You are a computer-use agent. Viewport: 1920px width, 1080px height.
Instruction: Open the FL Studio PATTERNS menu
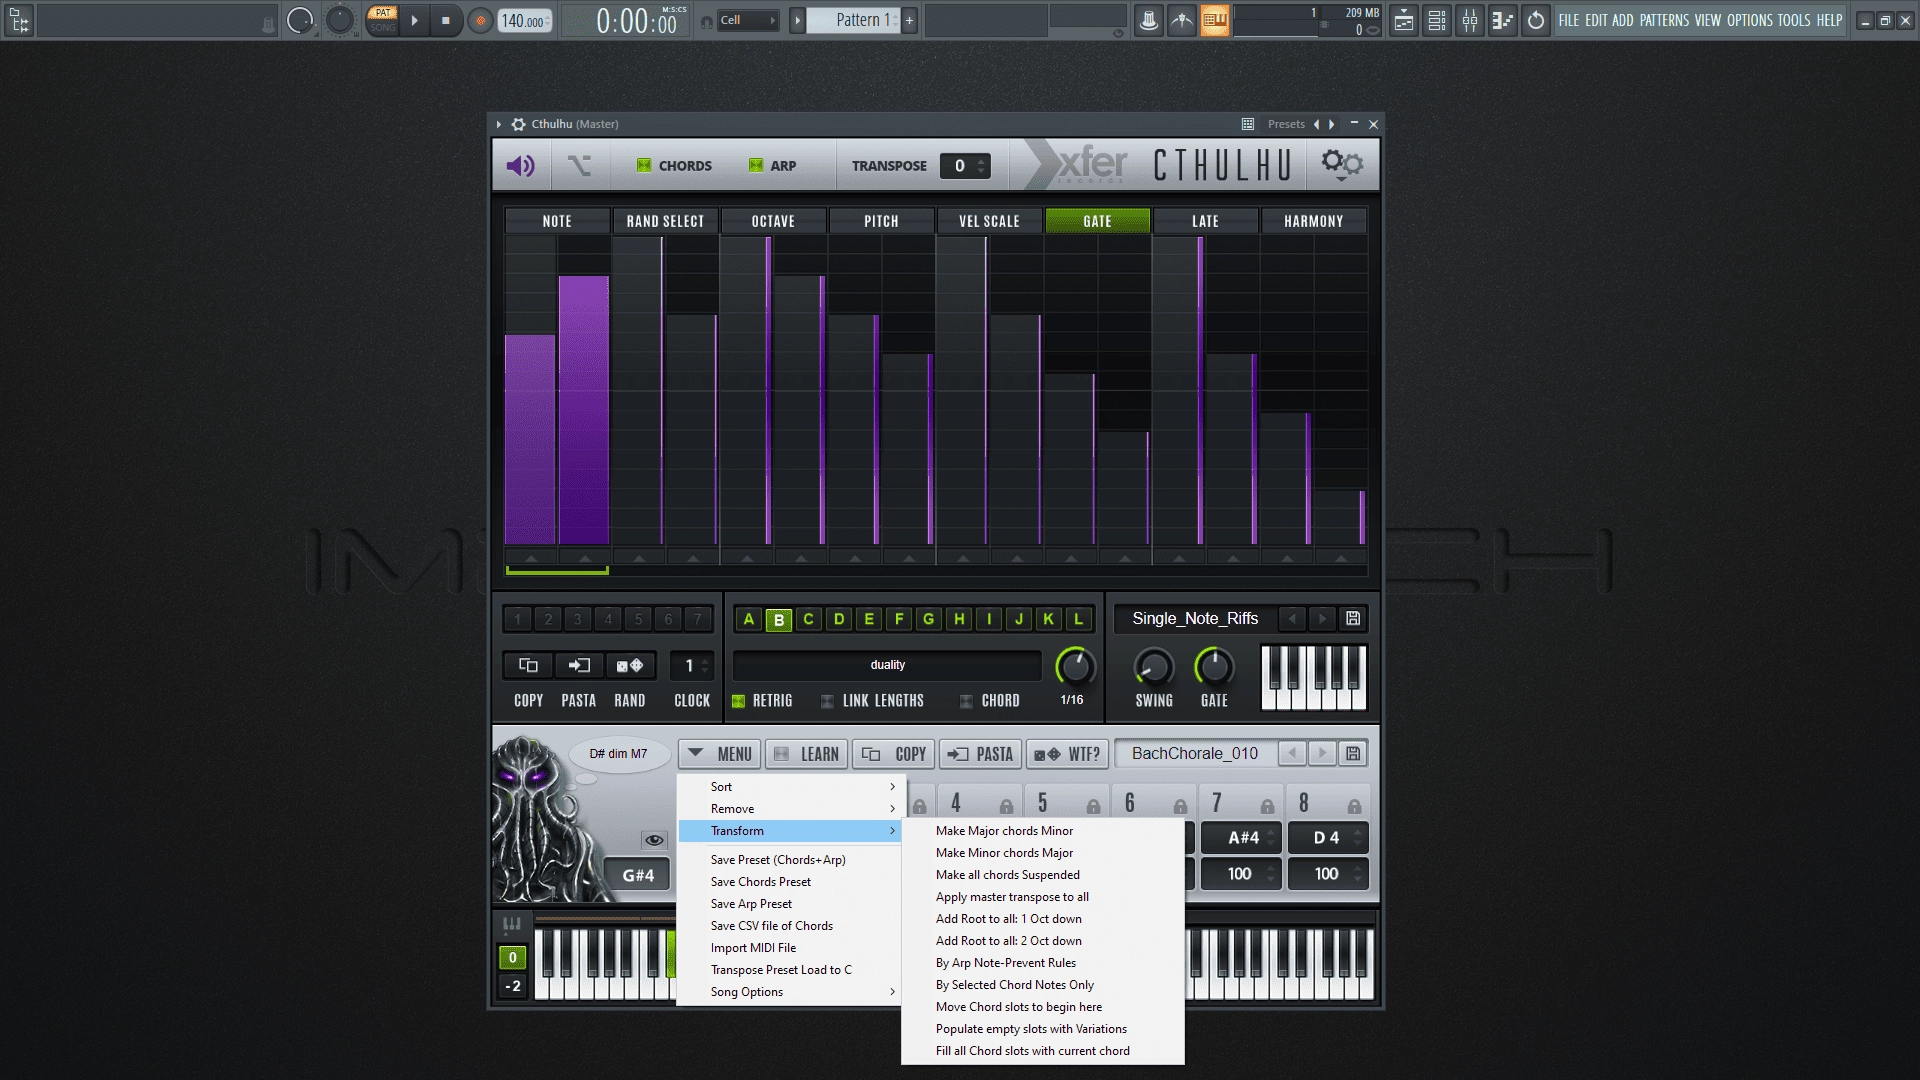click(1664, 20)
